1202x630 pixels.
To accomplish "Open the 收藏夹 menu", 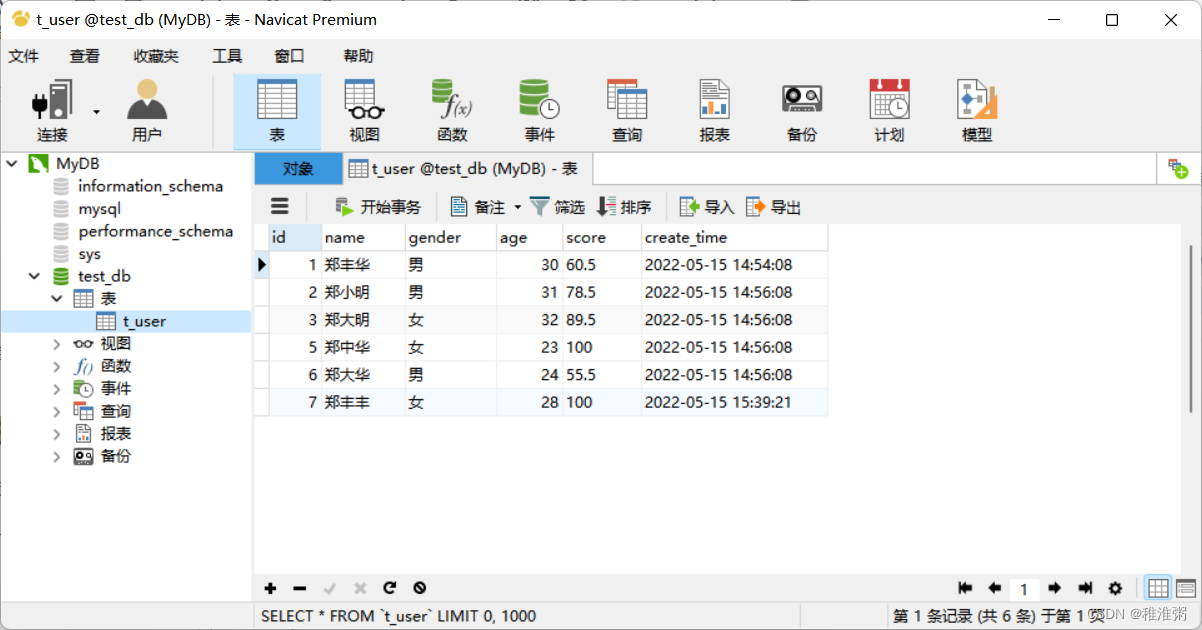I will coord(156,56).
